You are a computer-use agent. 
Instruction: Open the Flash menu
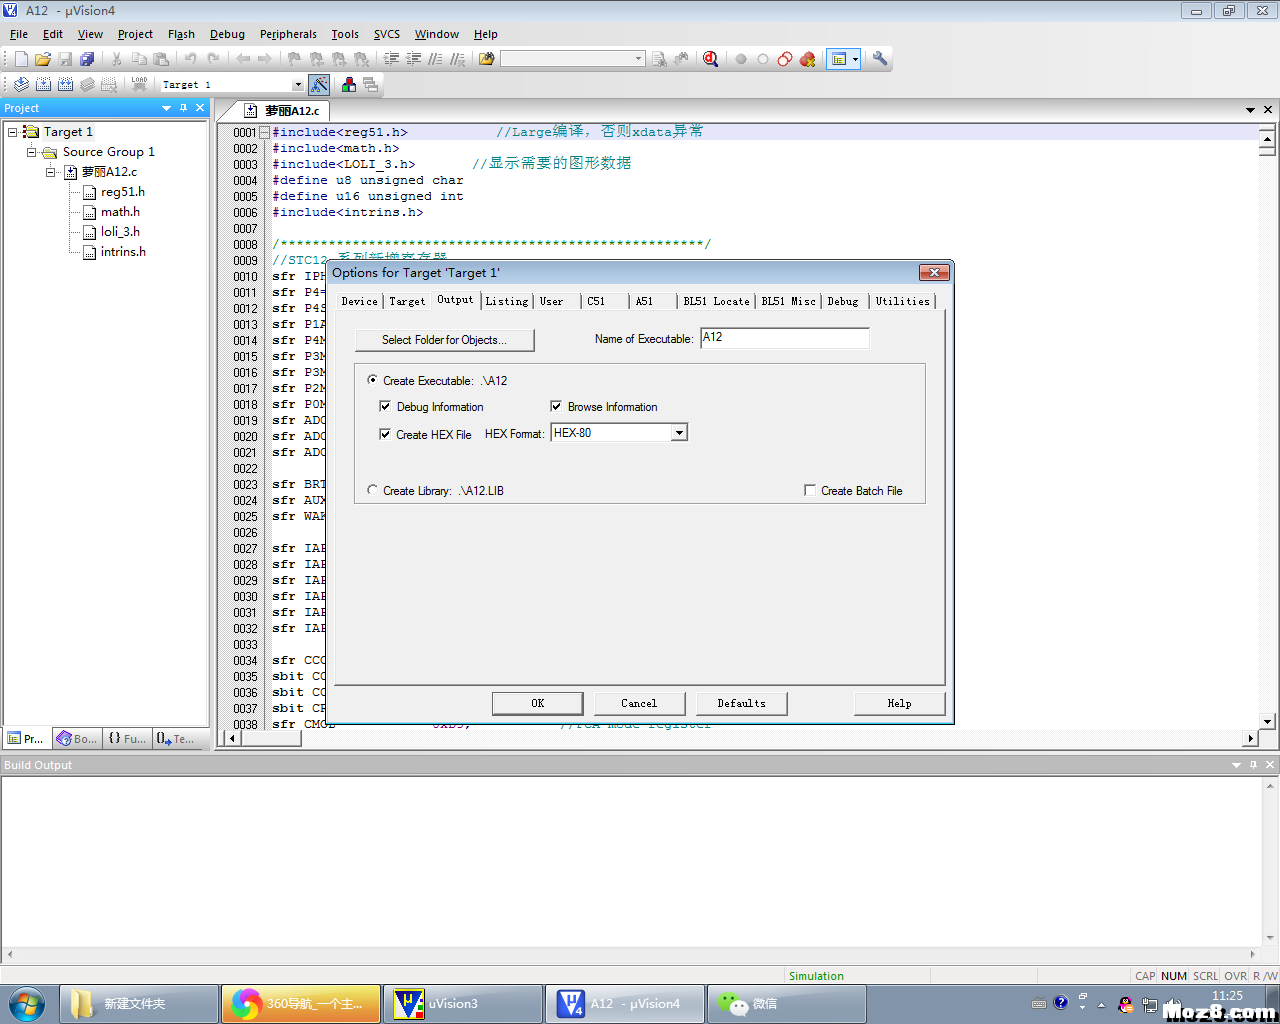tap(181, 34)
